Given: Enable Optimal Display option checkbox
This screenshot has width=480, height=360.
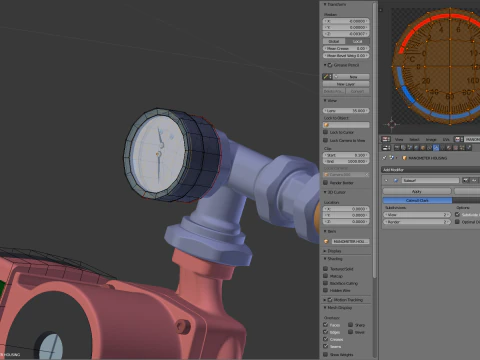Looking at the screenshot, I should (x=457, y=222).
